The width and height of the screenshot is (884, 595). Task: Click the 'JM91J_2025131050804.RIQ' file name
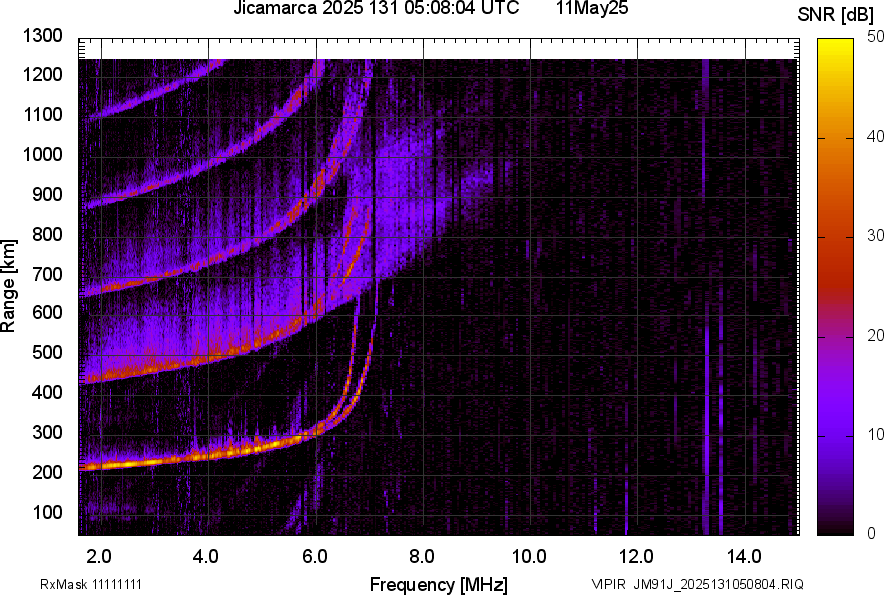[x=718, y=584]
